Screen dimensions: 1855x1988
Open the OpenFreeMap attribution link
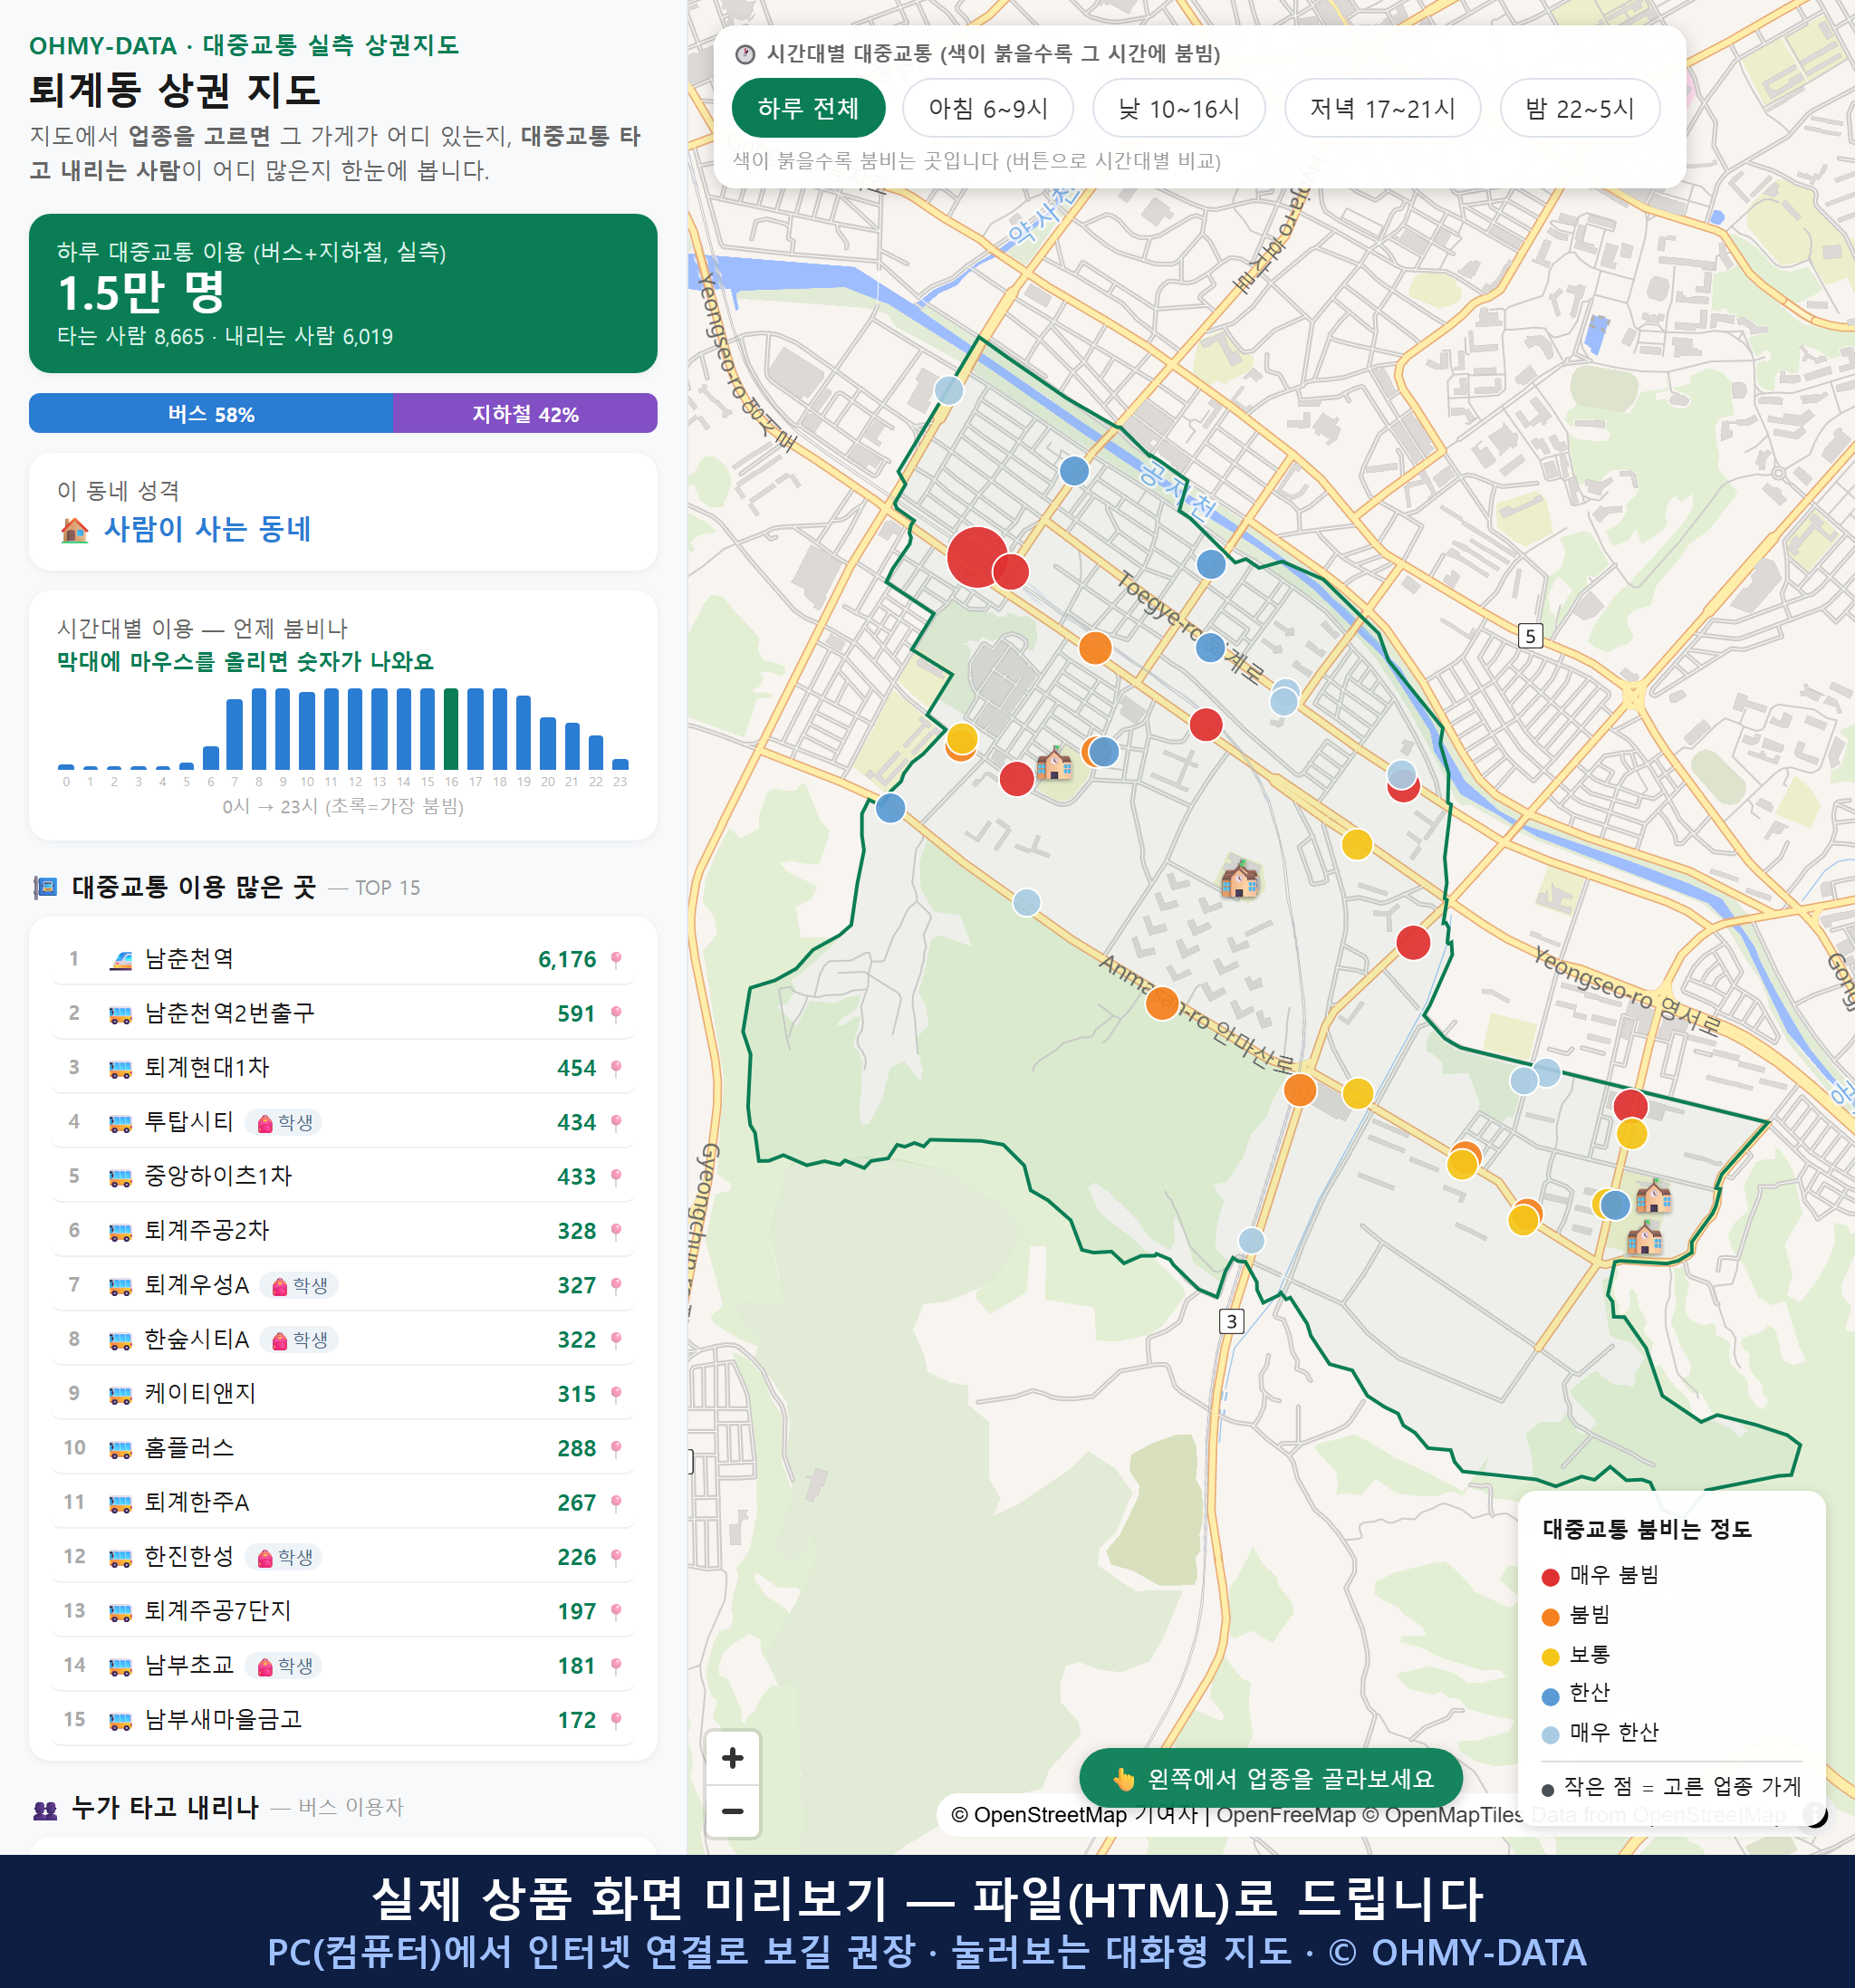click(1286, 1815)
